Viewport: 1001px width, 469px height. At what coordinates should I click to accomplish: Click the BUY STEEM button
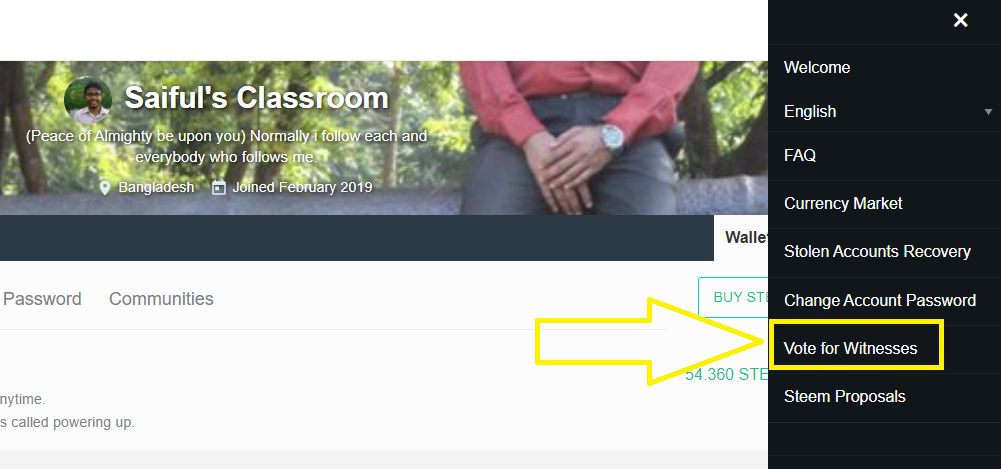pyautogui.click(x=734, y=297)
